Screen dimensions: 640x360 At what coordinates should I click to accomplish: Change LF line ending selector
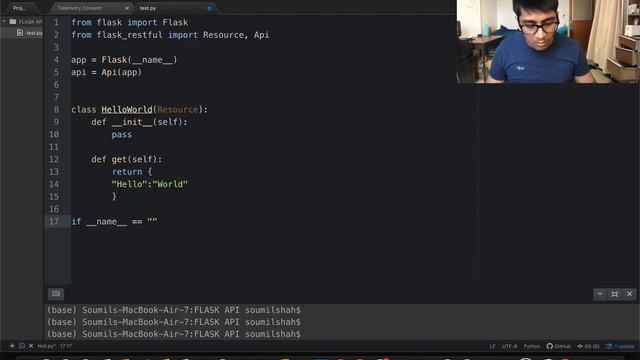(492, 346)
